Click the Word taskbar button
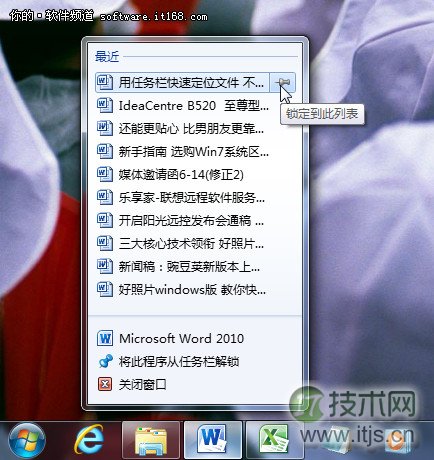 point(213,441)
